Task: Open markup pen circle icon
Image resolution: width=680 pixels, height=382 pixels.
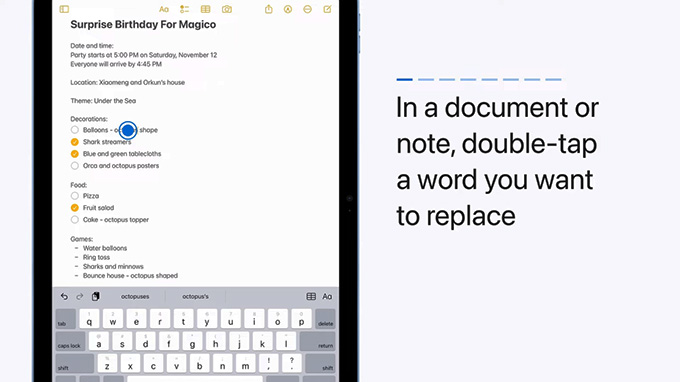Action: click(x=288, y=9)
